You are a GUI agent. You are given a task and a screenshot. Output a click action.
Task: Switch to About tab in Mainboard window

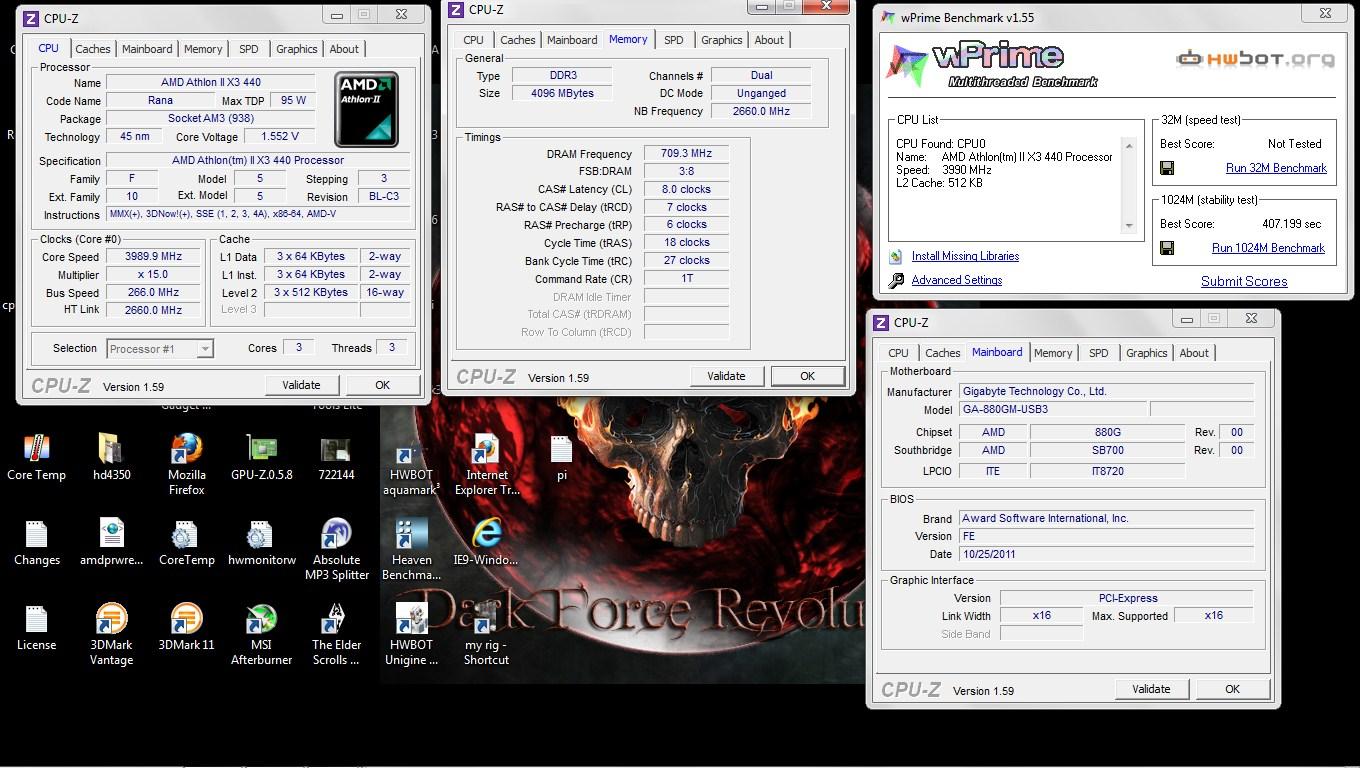1194,353
